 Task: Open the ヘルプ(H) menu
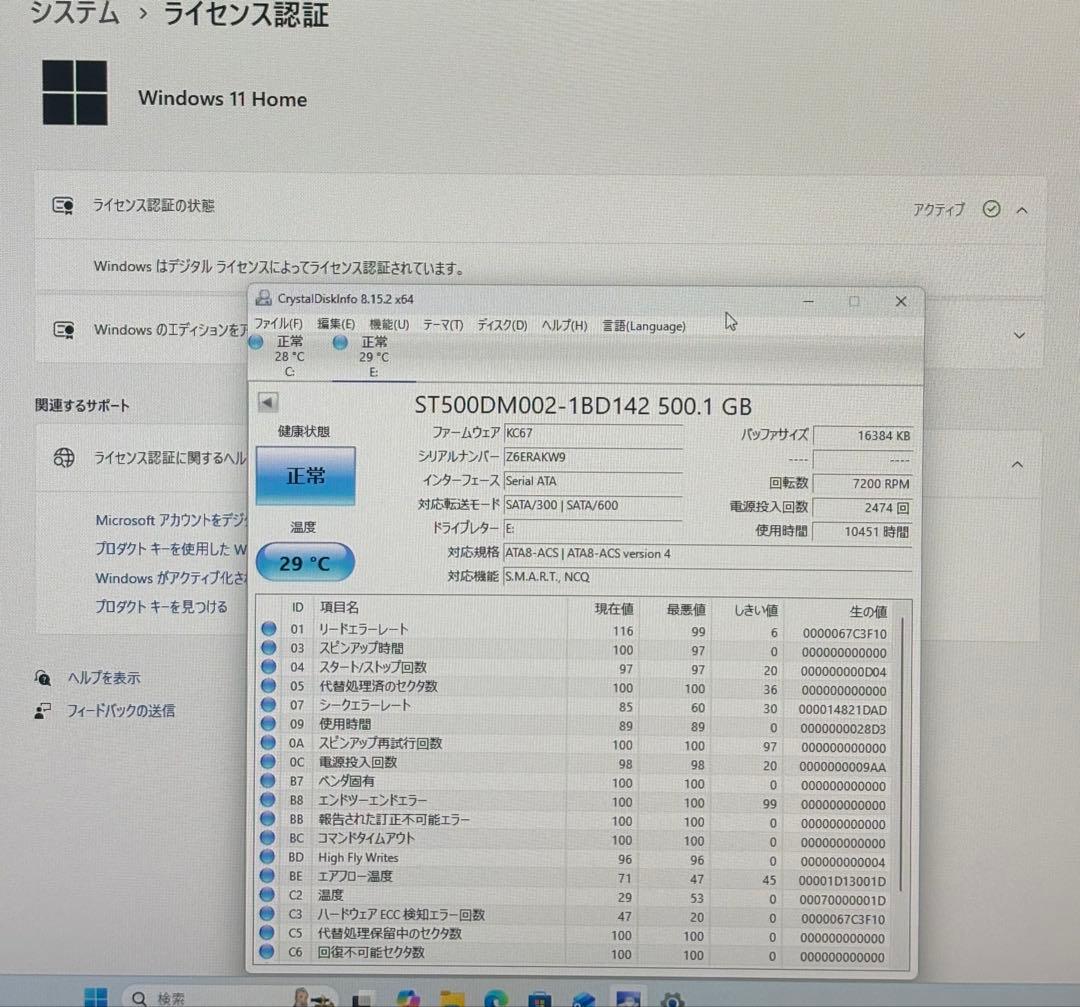564,325
